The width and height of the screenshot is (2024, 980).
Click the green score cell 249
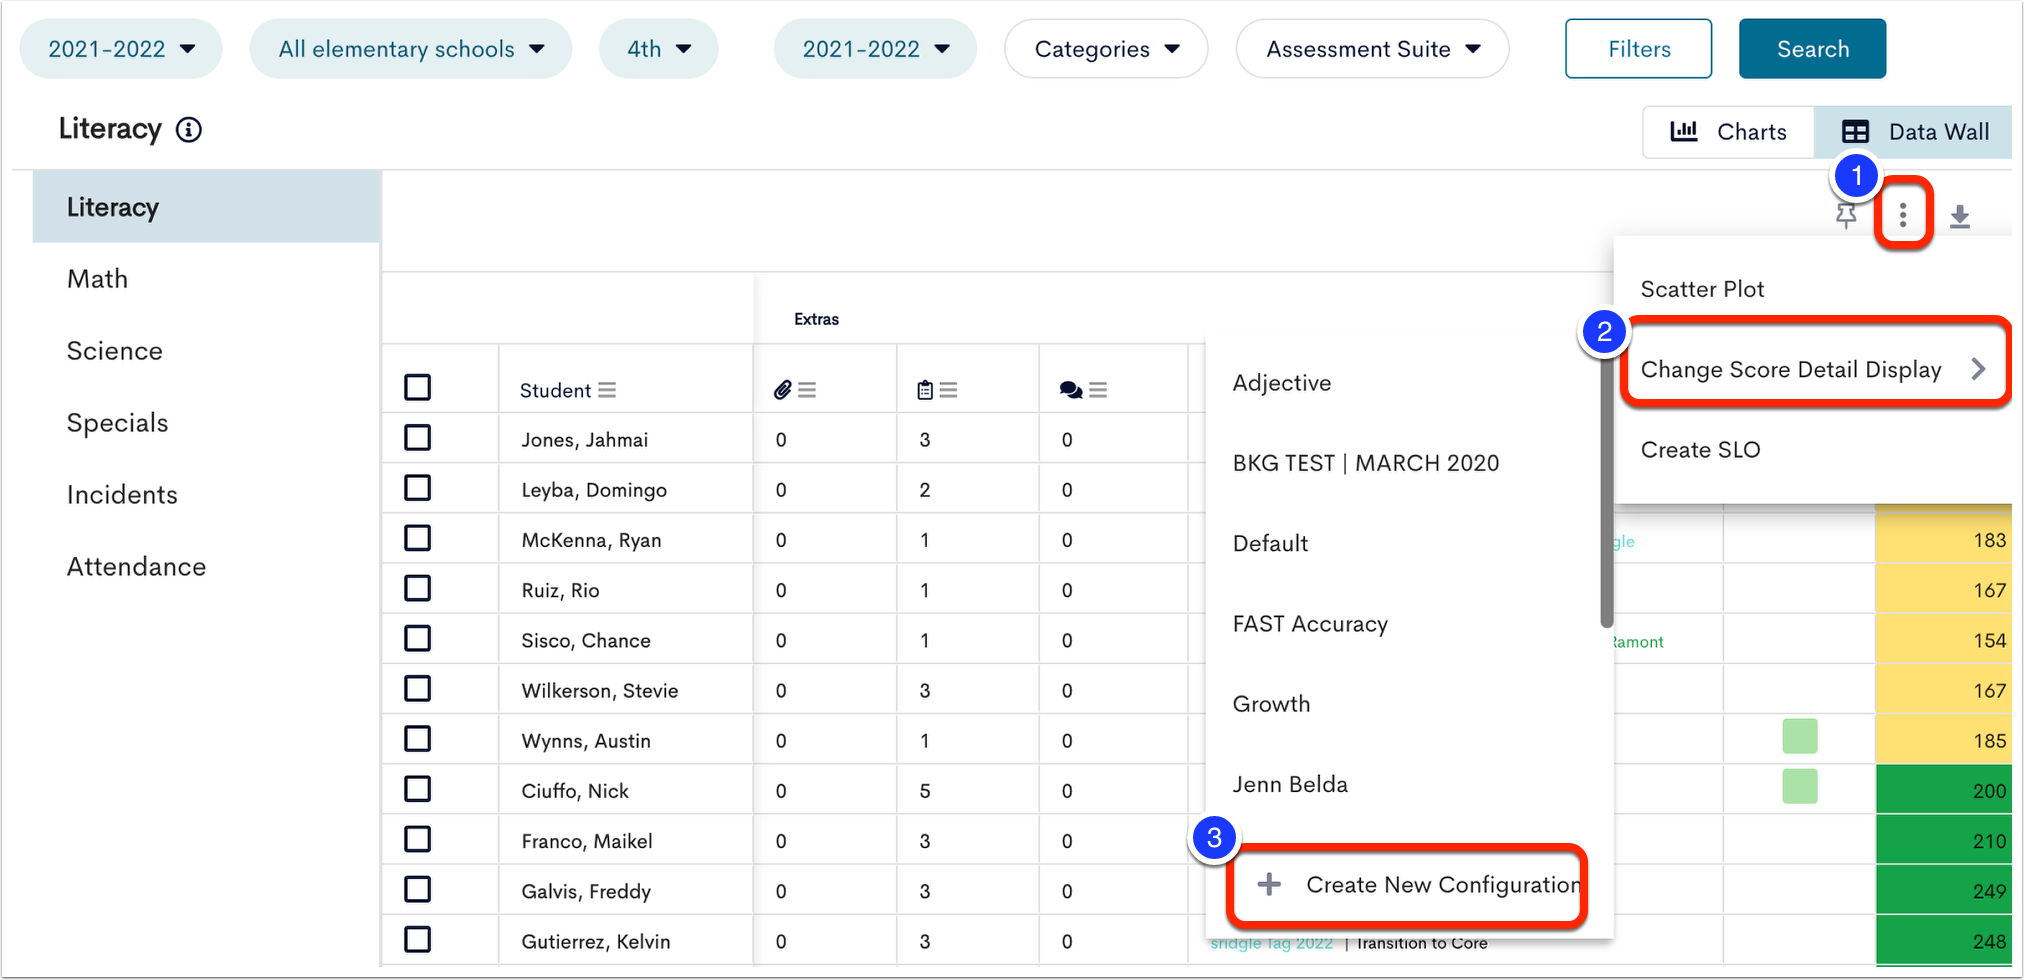point(1943,890)
